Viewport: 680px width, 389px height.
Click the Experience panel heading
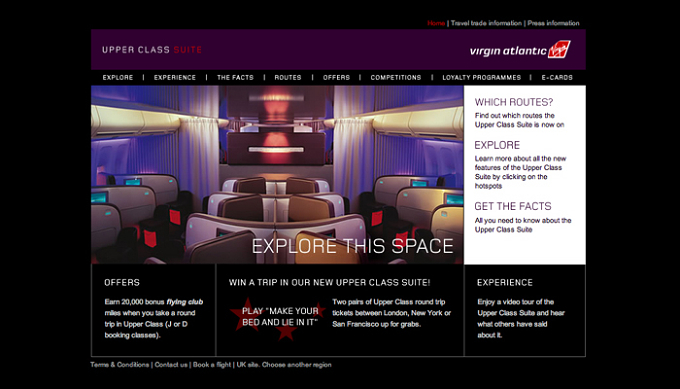click(505, 282)
